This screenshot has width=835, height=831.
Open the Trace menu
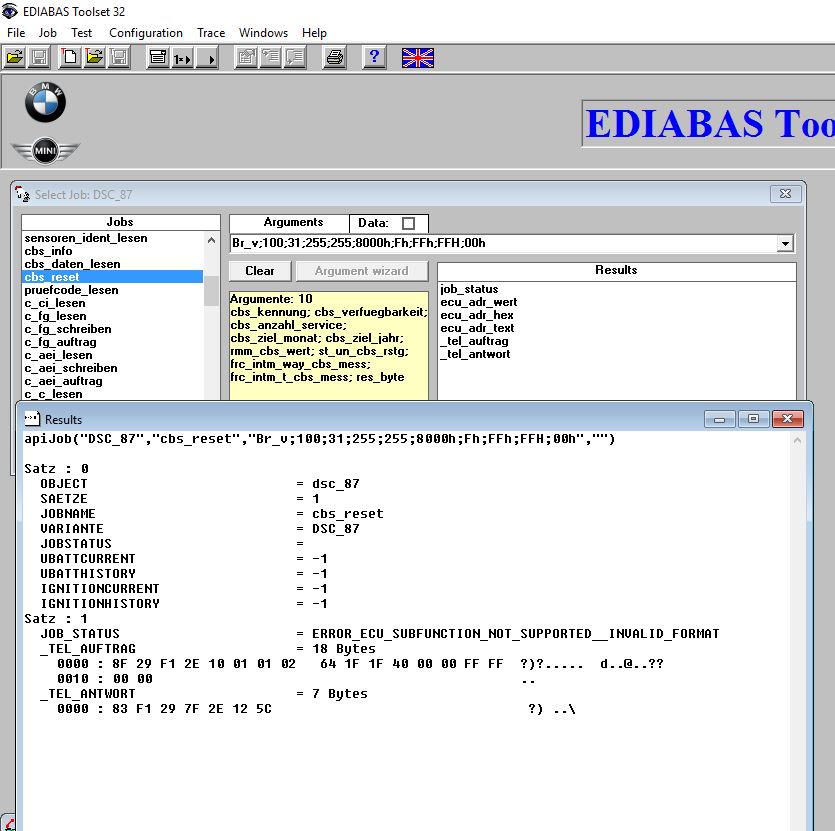[211, 33]
